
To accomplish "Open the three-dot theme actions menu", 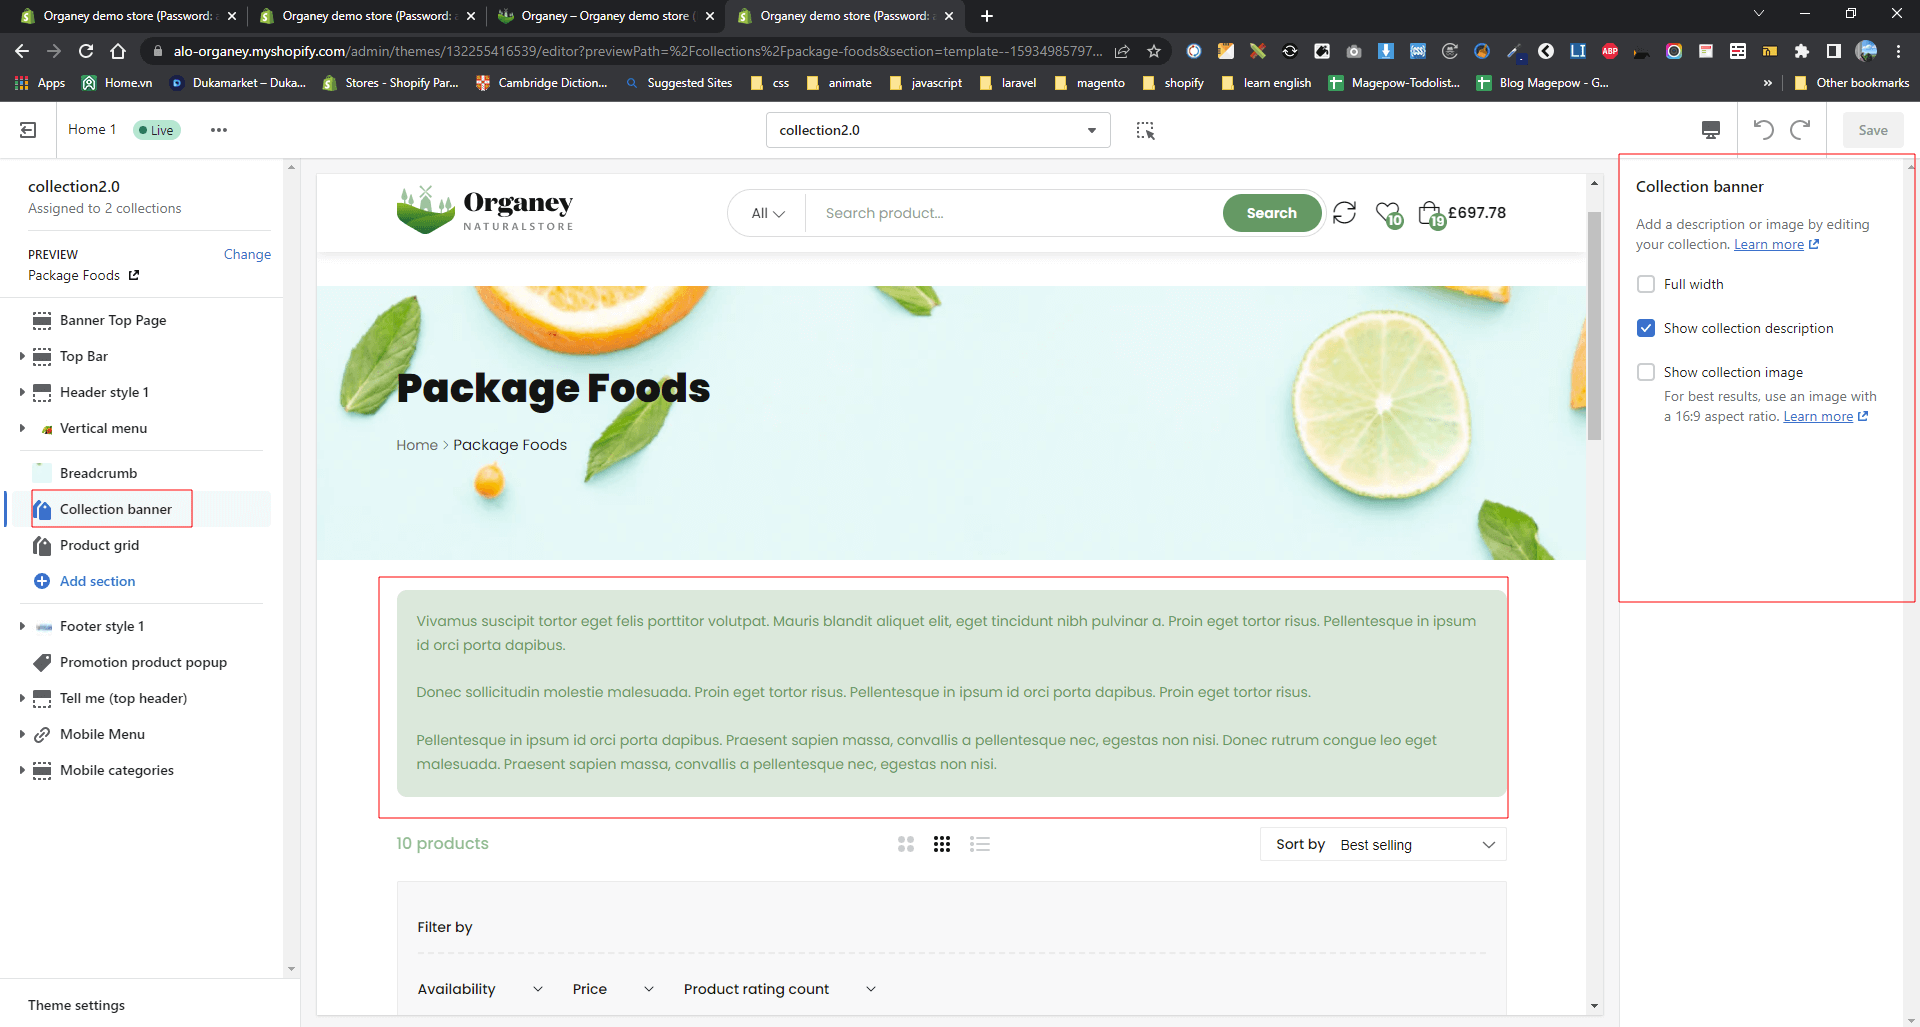I will 218,130.
